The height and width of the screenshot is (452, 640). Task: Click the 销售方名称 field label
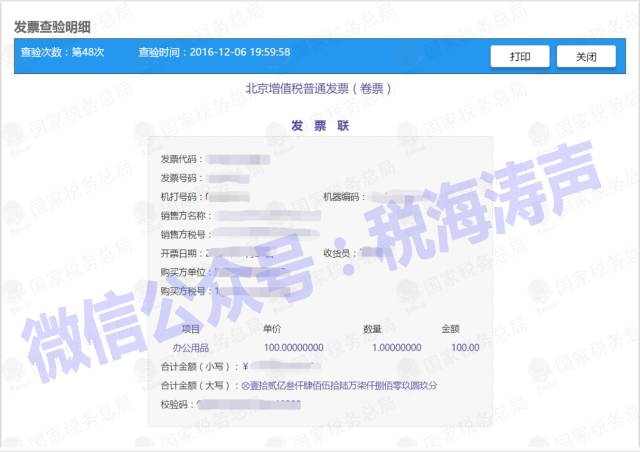[x=185, y=216]
